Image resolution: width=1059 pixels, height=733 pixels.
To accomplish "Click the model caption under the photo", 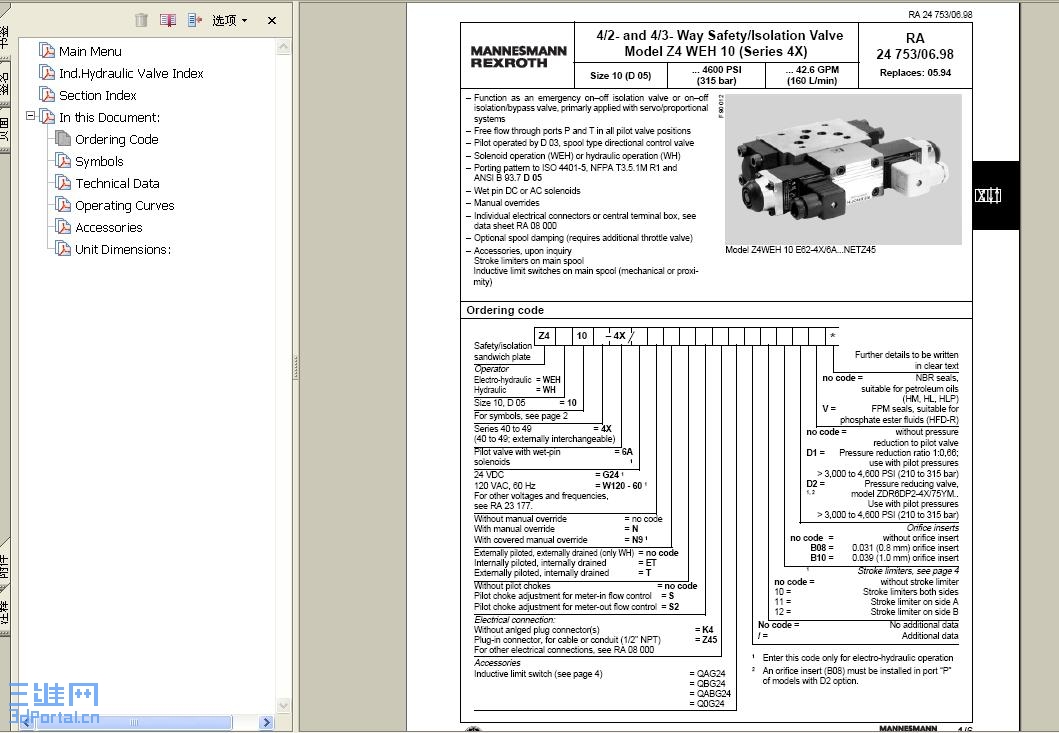I will pos(800,249).
